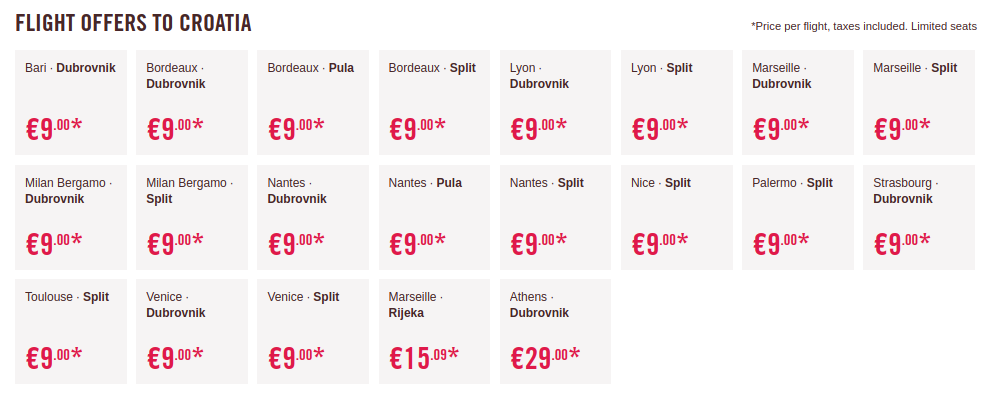Select the Lyon to Dubrovnik flight card
Screen dimensions: 987x393
(x=555, y=103)
